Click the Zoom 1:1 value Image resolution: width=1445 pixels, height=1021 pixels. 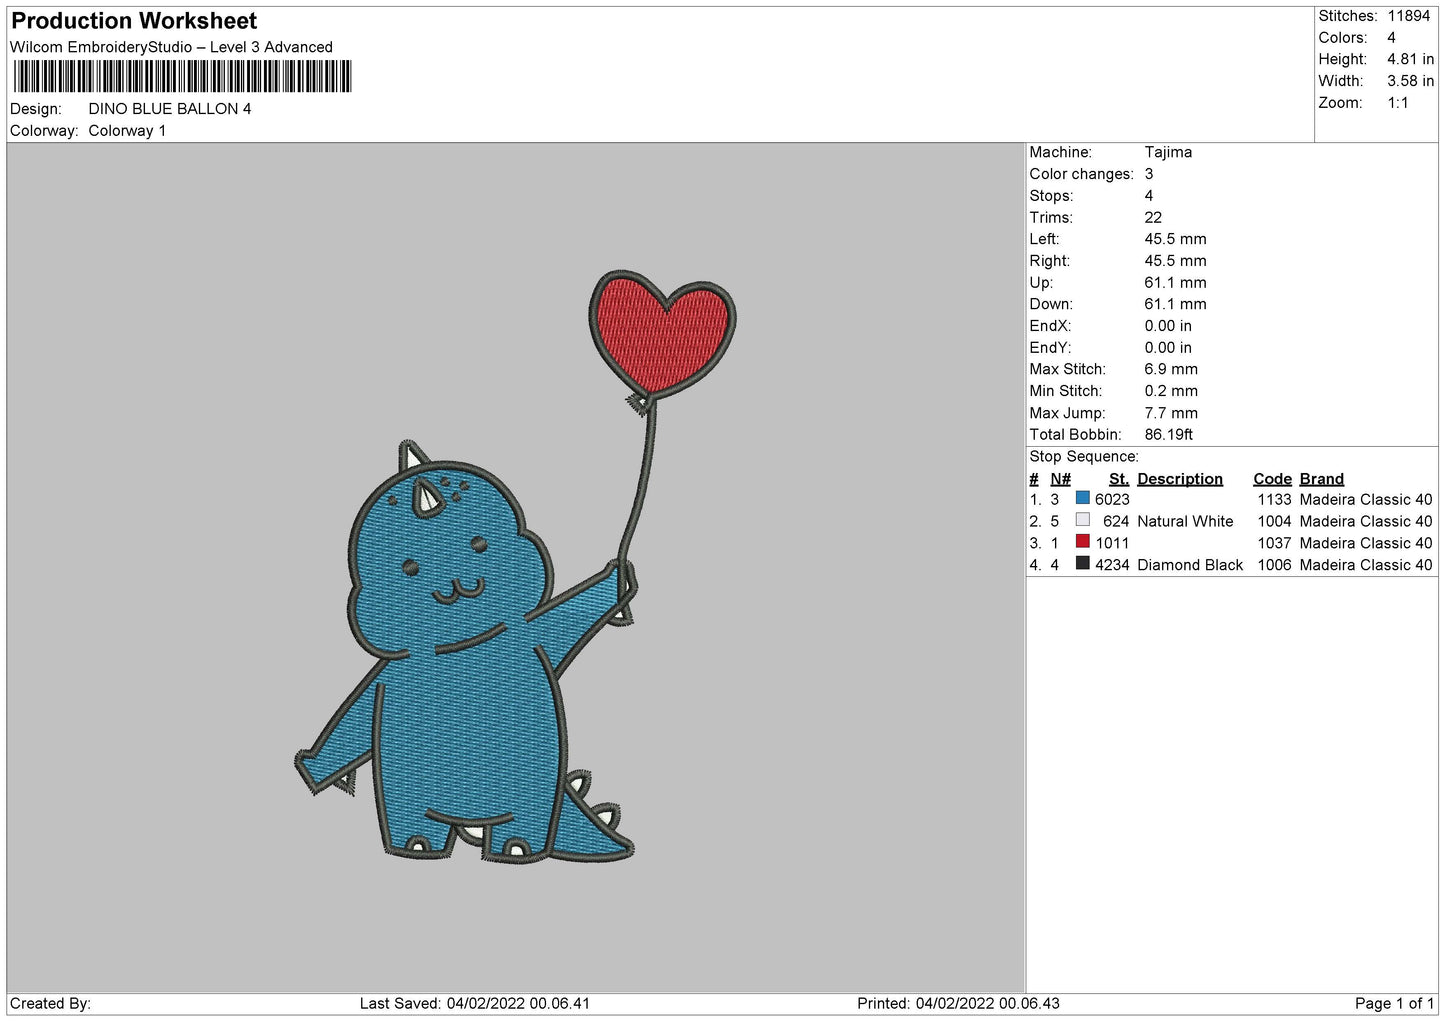pyautogui.click(x=1397, y=103)
